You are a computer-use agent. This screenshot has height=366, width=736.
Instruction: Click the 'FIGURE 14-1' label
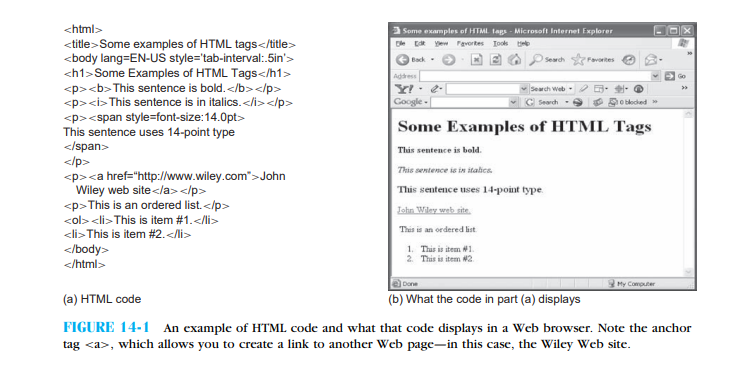pyautogui.click(x=106, y=328)
